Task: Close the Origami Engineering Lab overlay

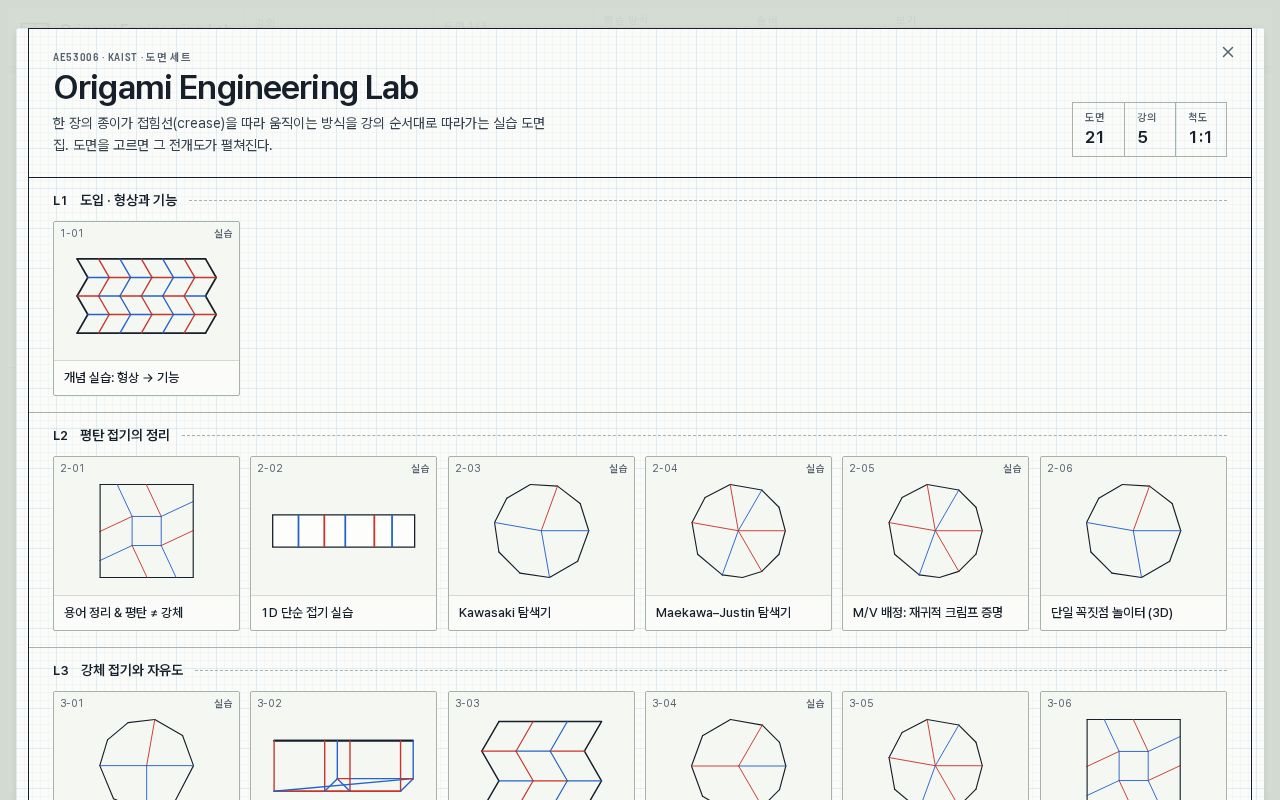Action: pyautogui.click(x=1228, y=52)
